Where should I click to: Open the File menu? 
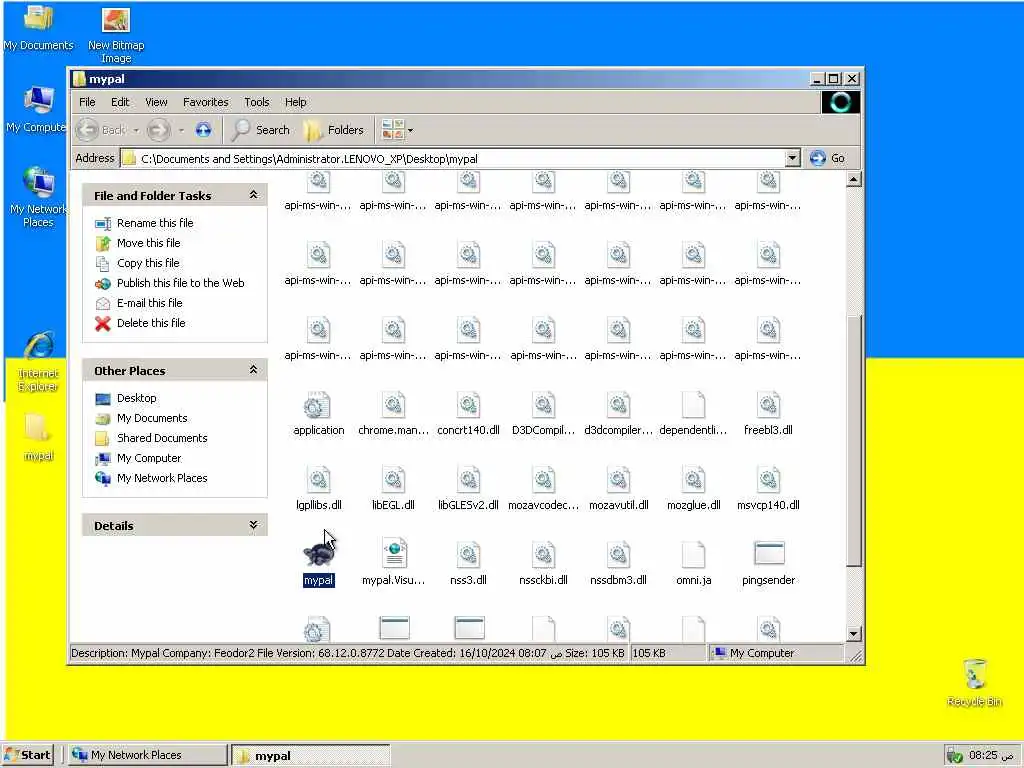(x=87, y=102)
